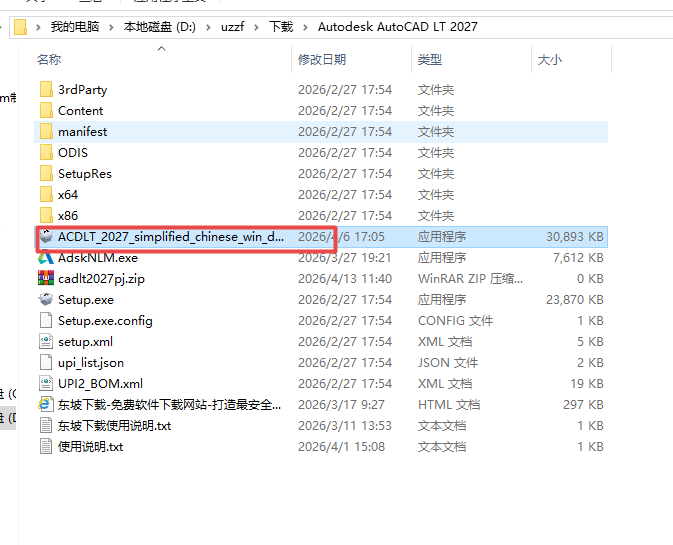
Task: Select the SetupRes folder icon
Action: (46, 174)
